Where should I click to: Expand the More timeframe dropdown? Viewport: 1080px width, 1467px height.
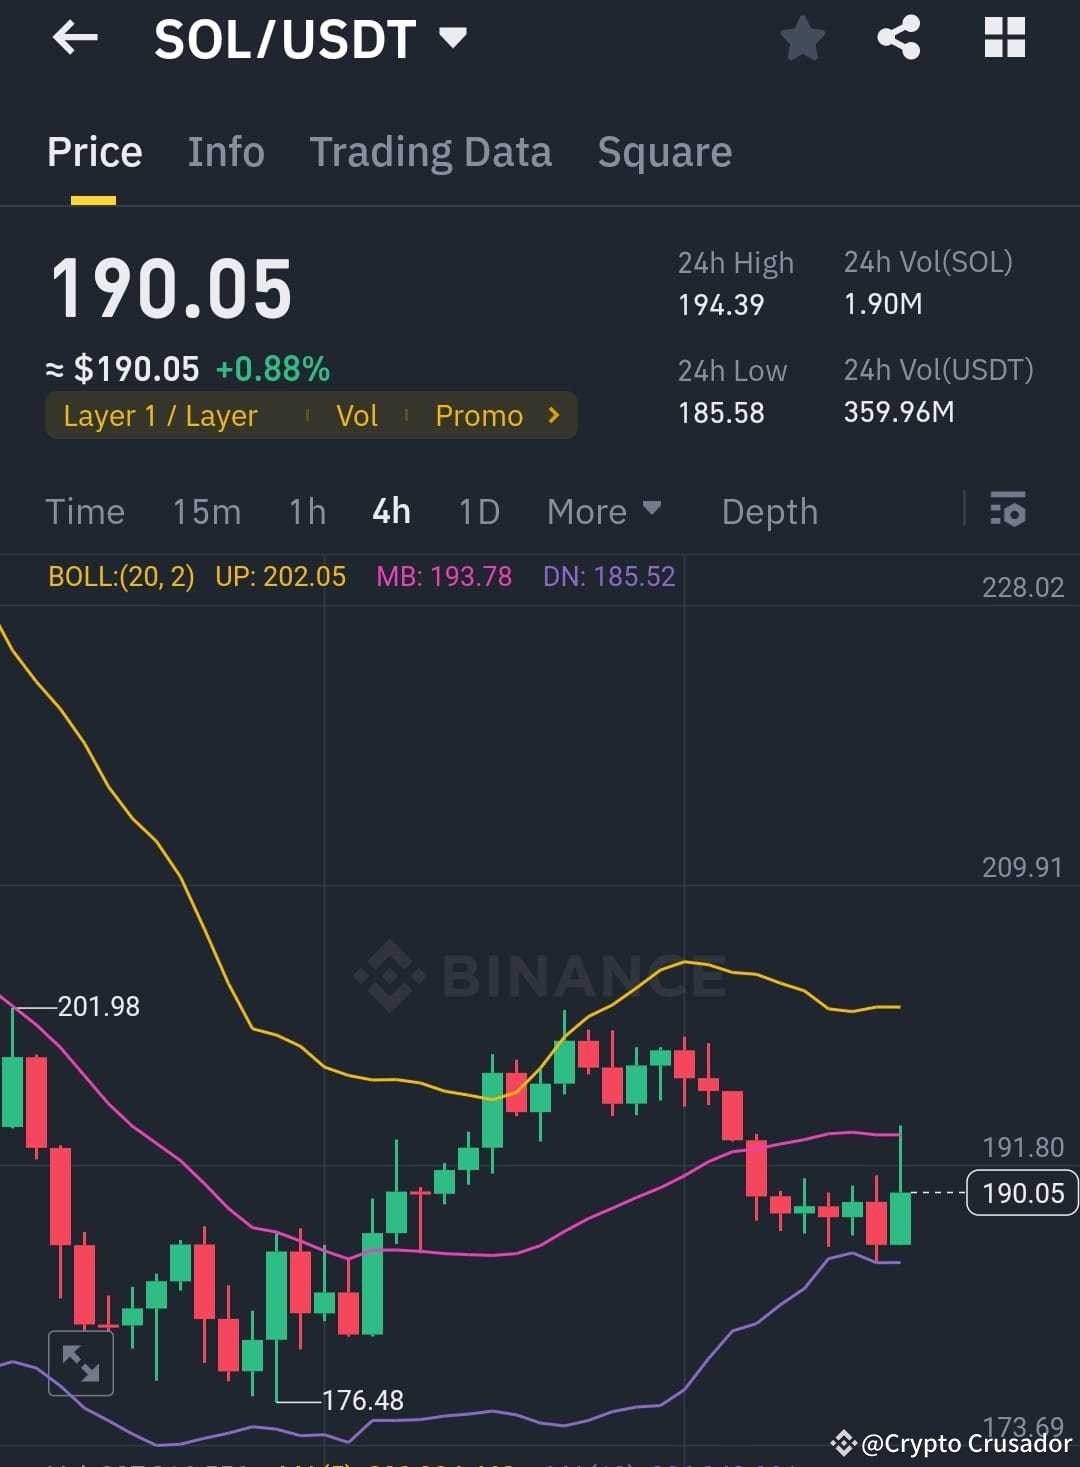[603, 511]
